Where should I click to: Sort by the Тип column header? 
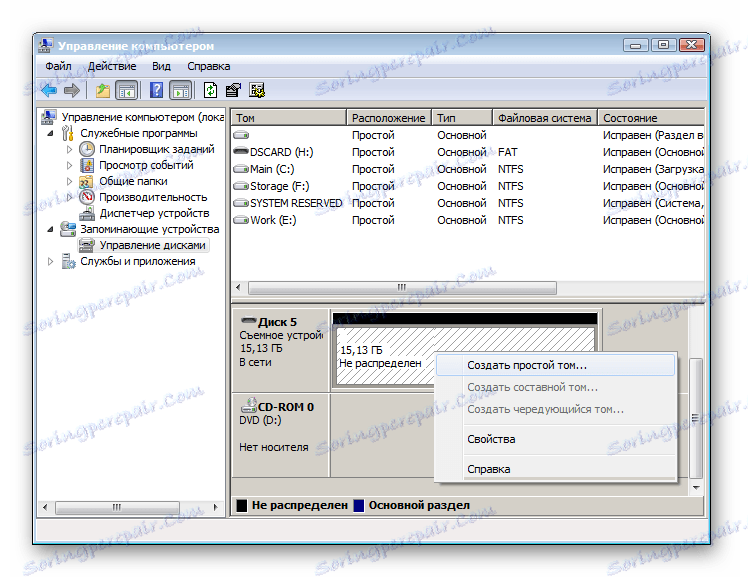462,118
